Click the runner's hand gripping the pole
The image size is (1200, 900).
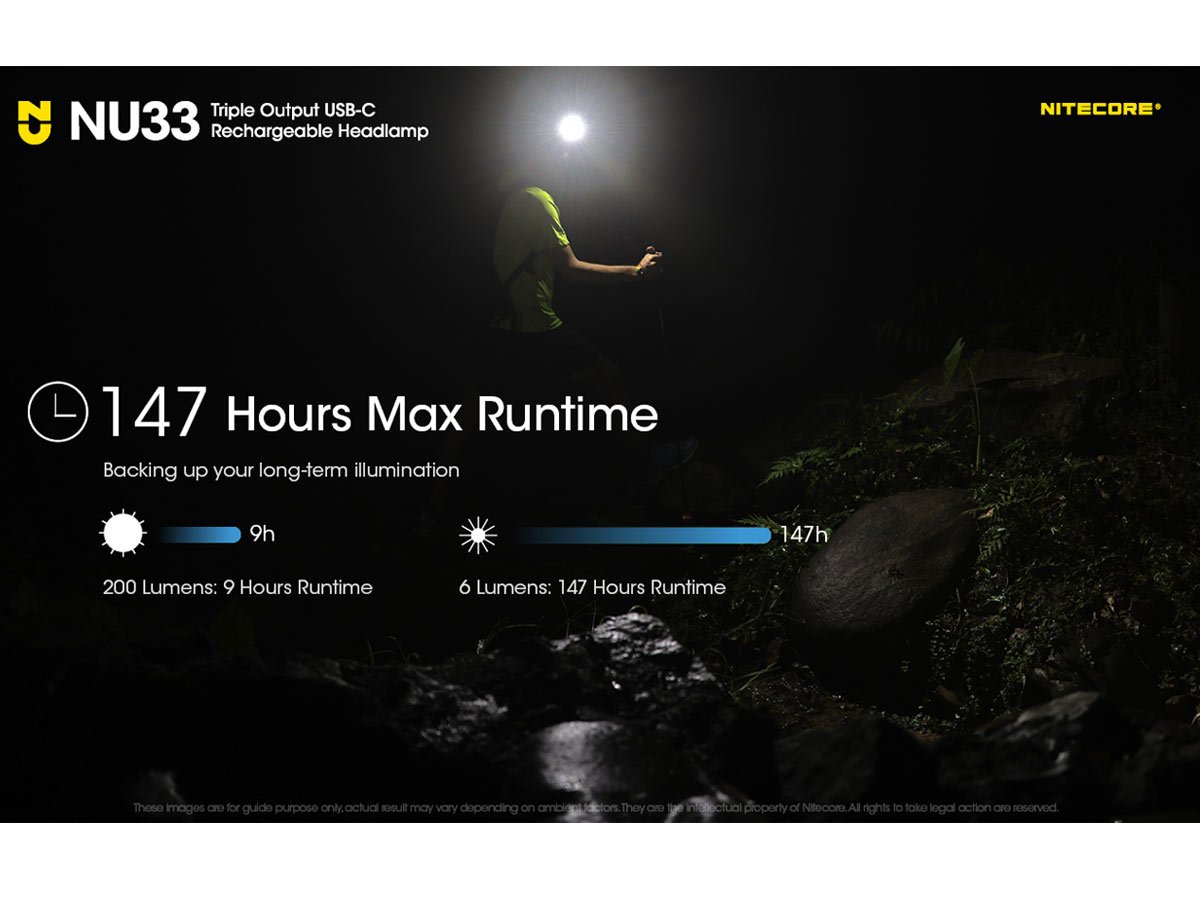coord(648,261)
